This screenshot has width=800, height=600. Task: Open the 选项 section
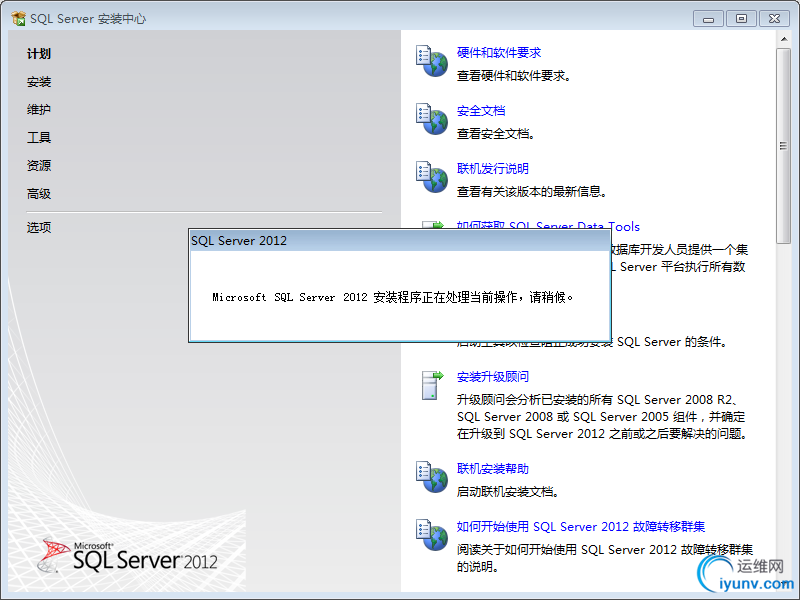pos(39,227)
